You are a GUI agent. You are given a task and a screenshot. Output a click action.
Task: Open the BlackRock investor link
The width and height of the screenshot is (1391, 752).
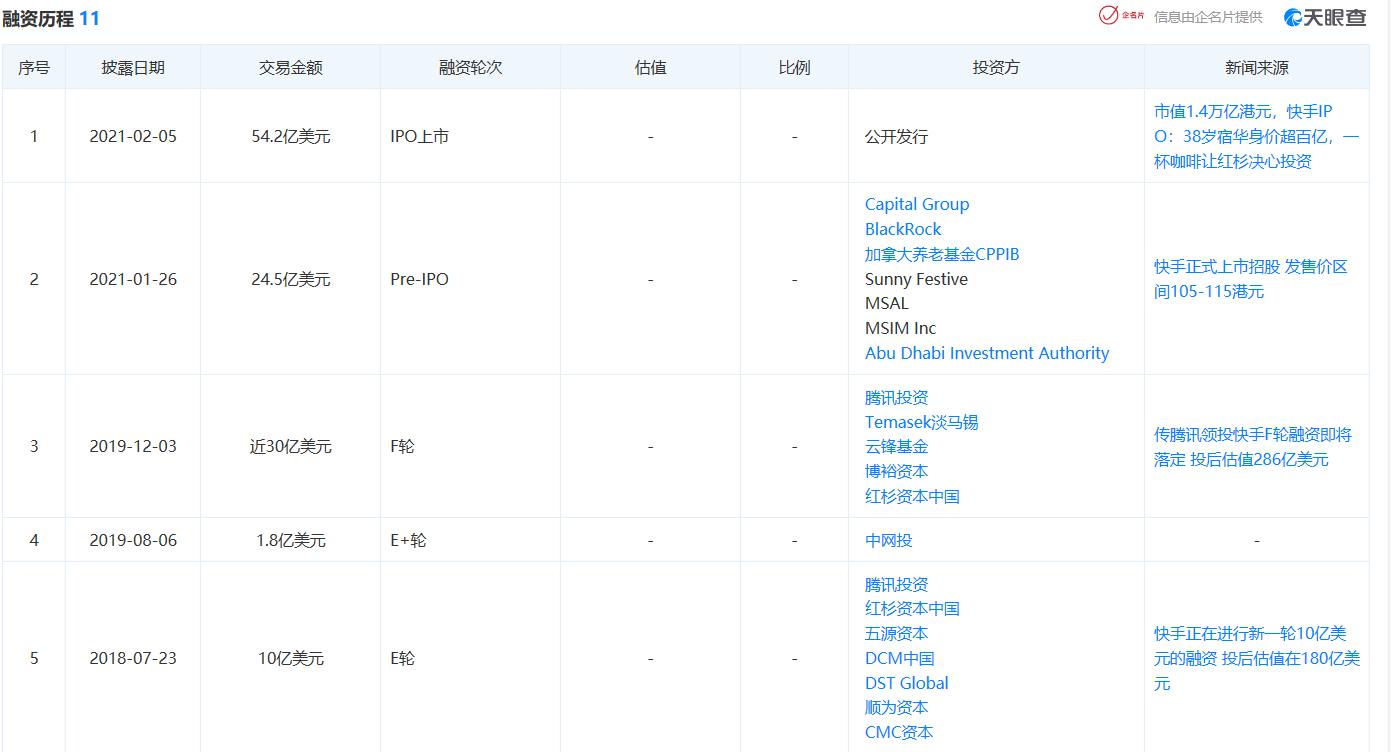click(x=903, y=229)
